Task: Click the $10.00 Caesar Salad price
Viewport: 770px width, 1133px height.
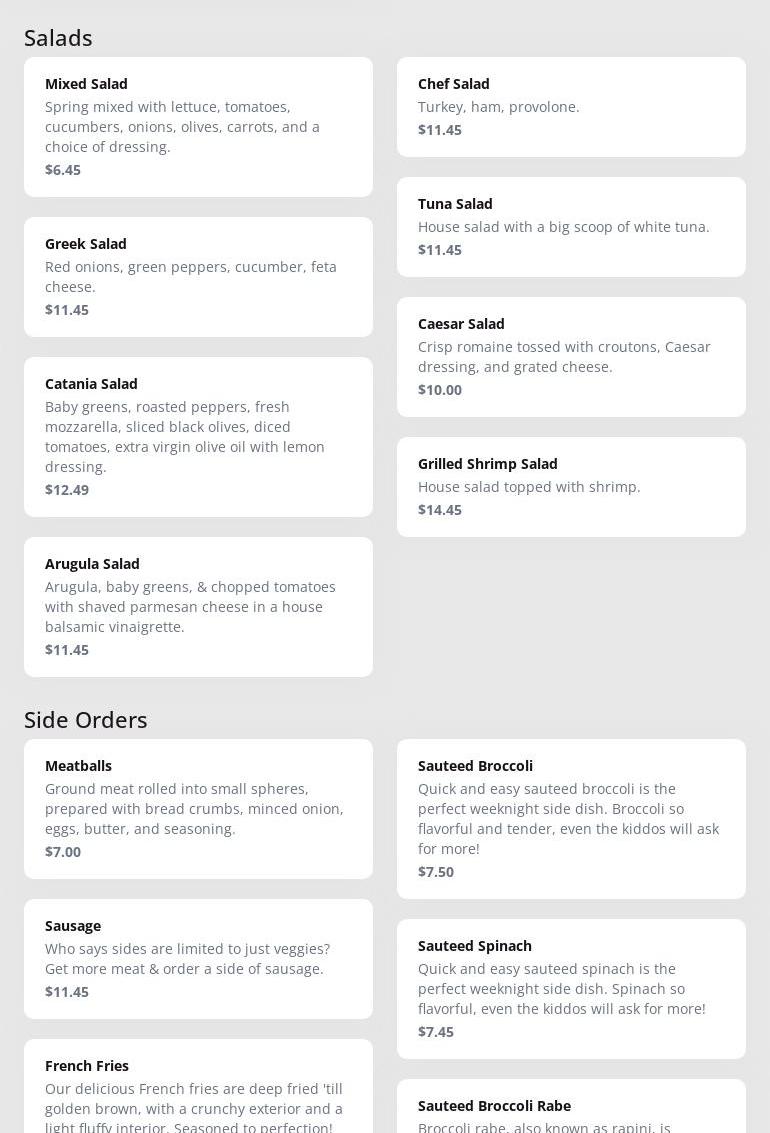Action: click(x=440, y=390)
